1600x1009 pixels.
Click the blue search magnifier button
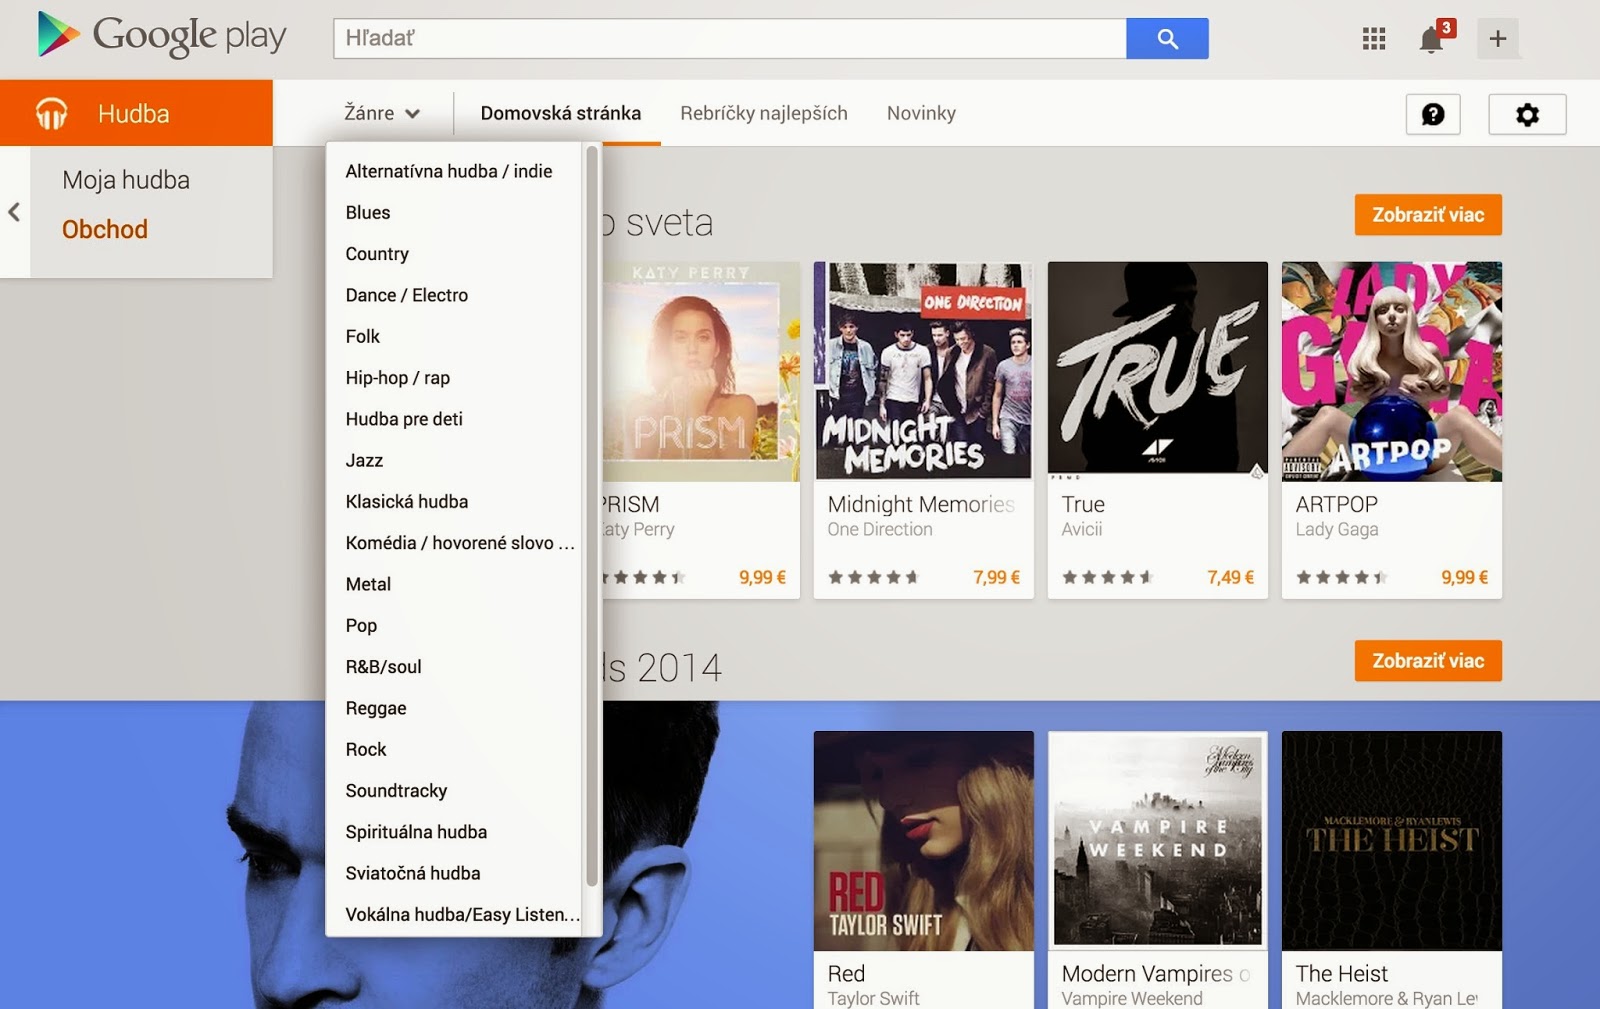1167,38
